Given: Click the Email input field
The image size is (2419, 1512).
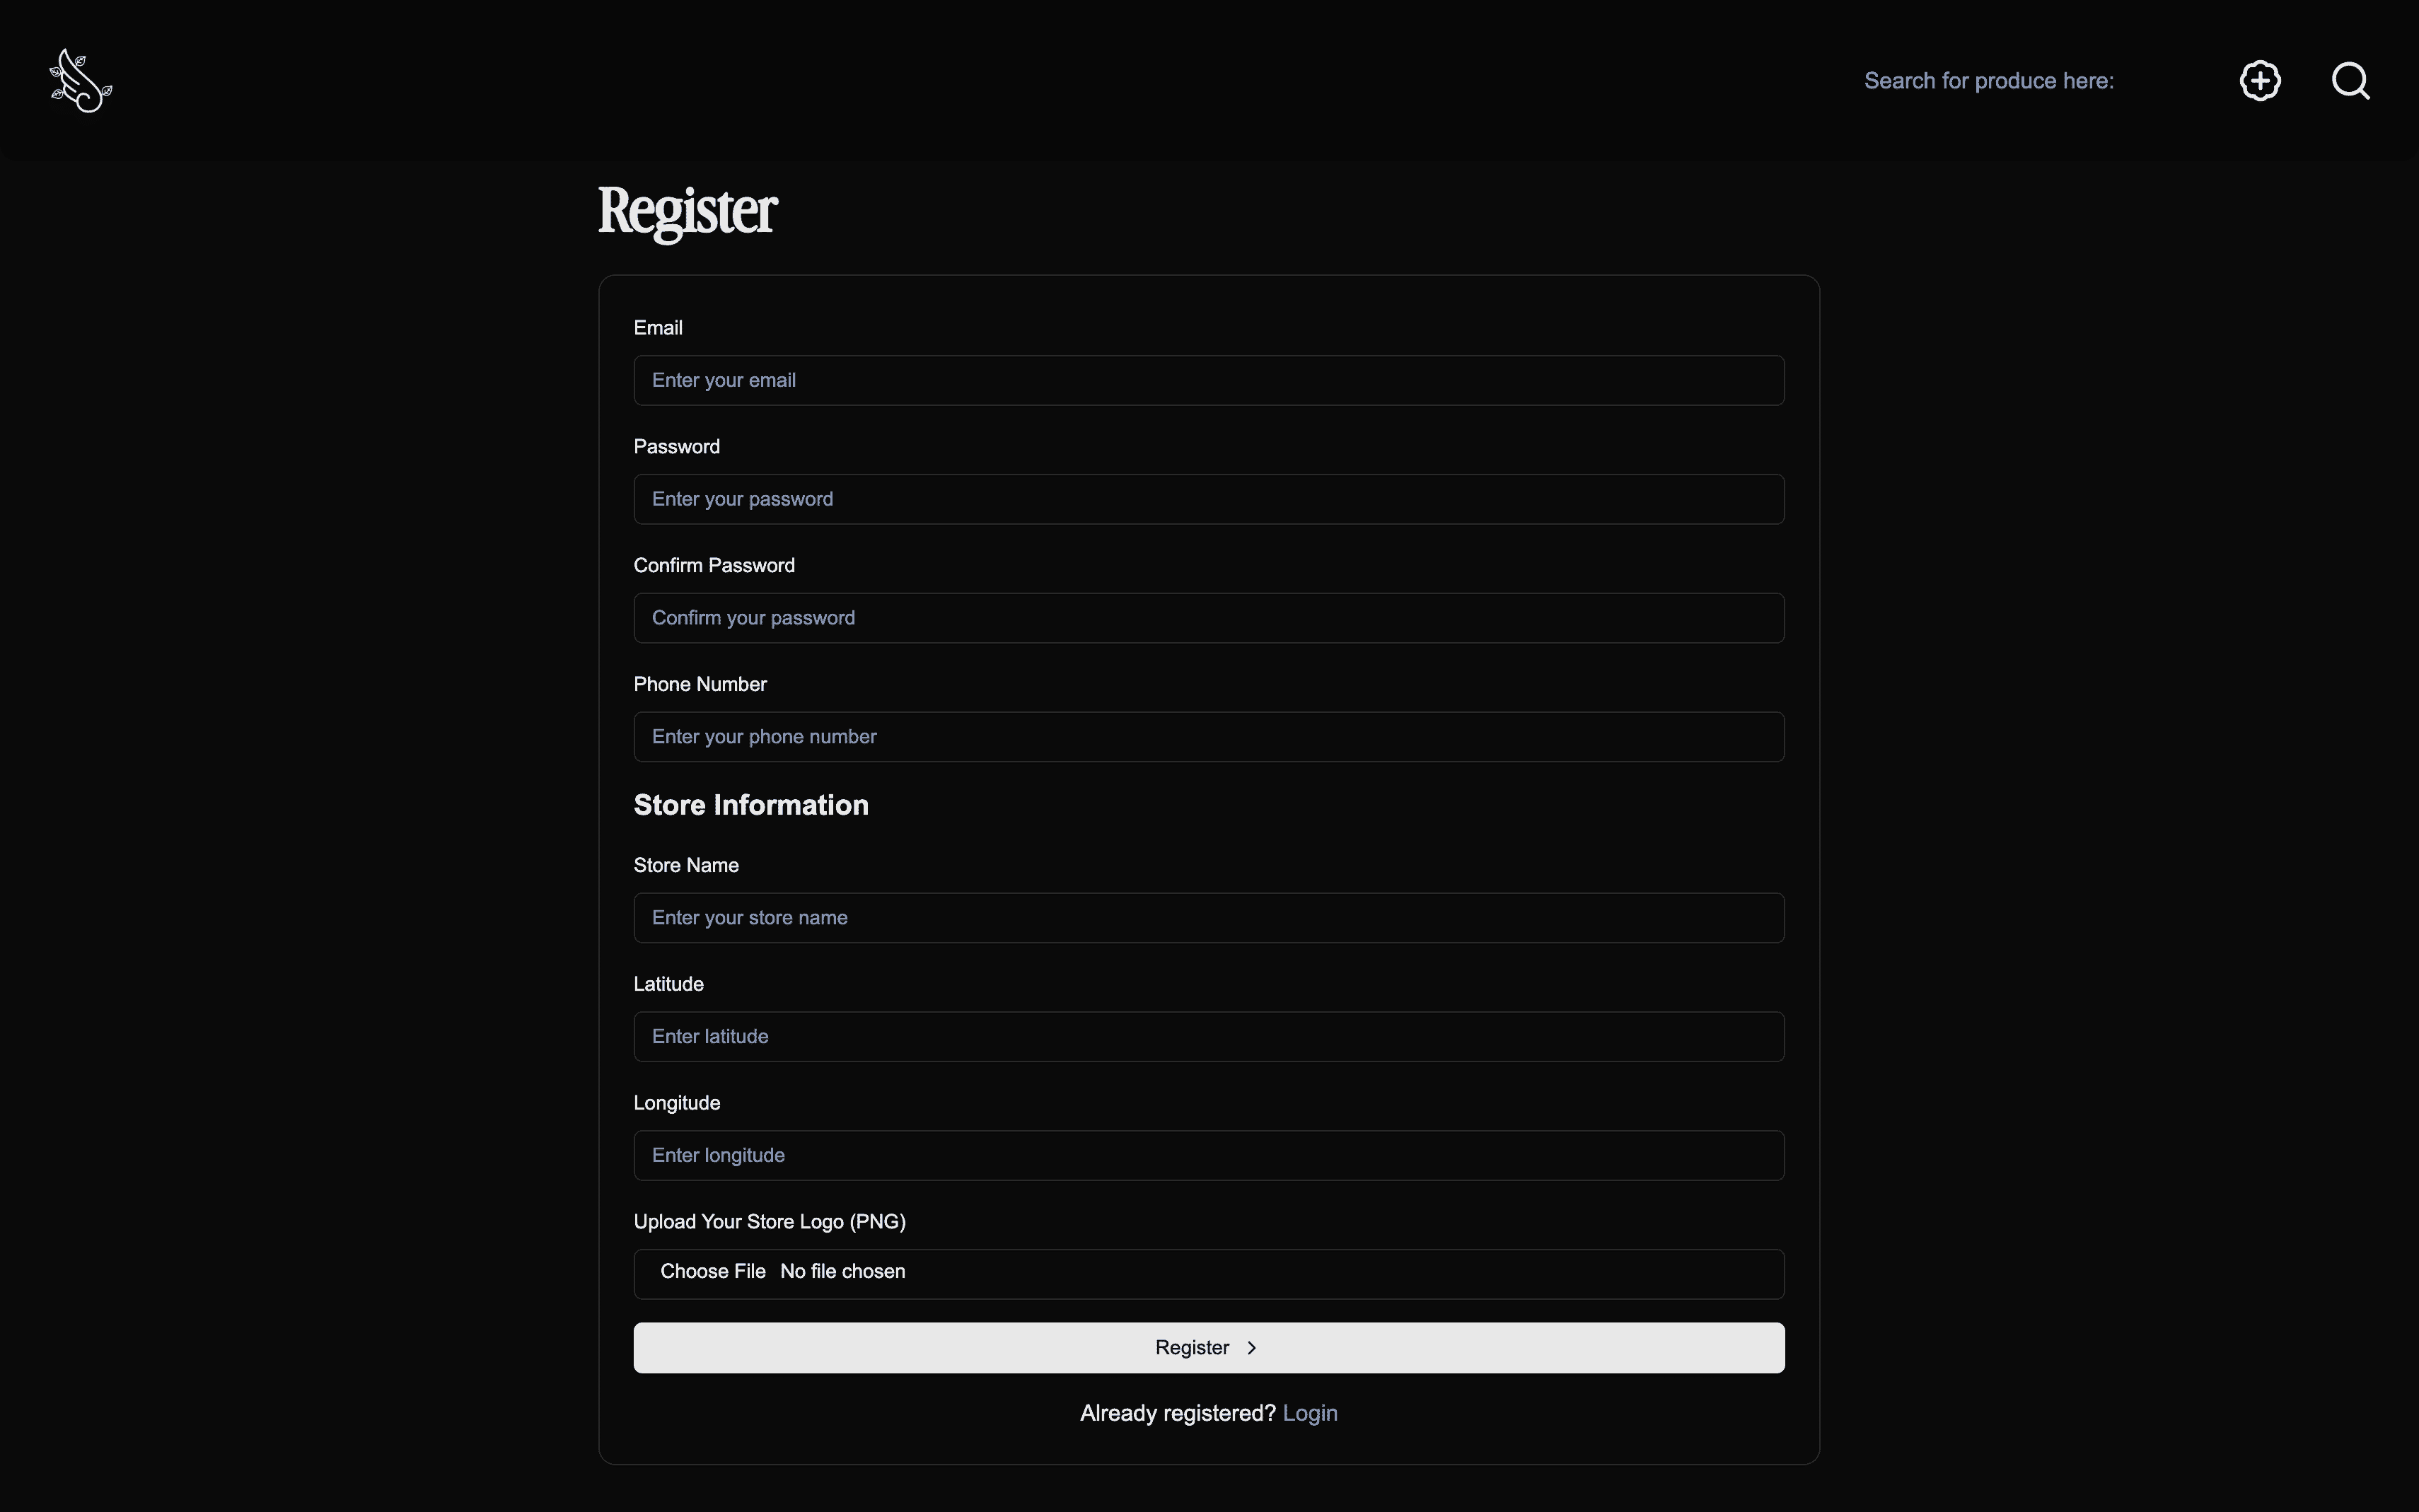Looking at the screenshot, I should (1208, 380).
